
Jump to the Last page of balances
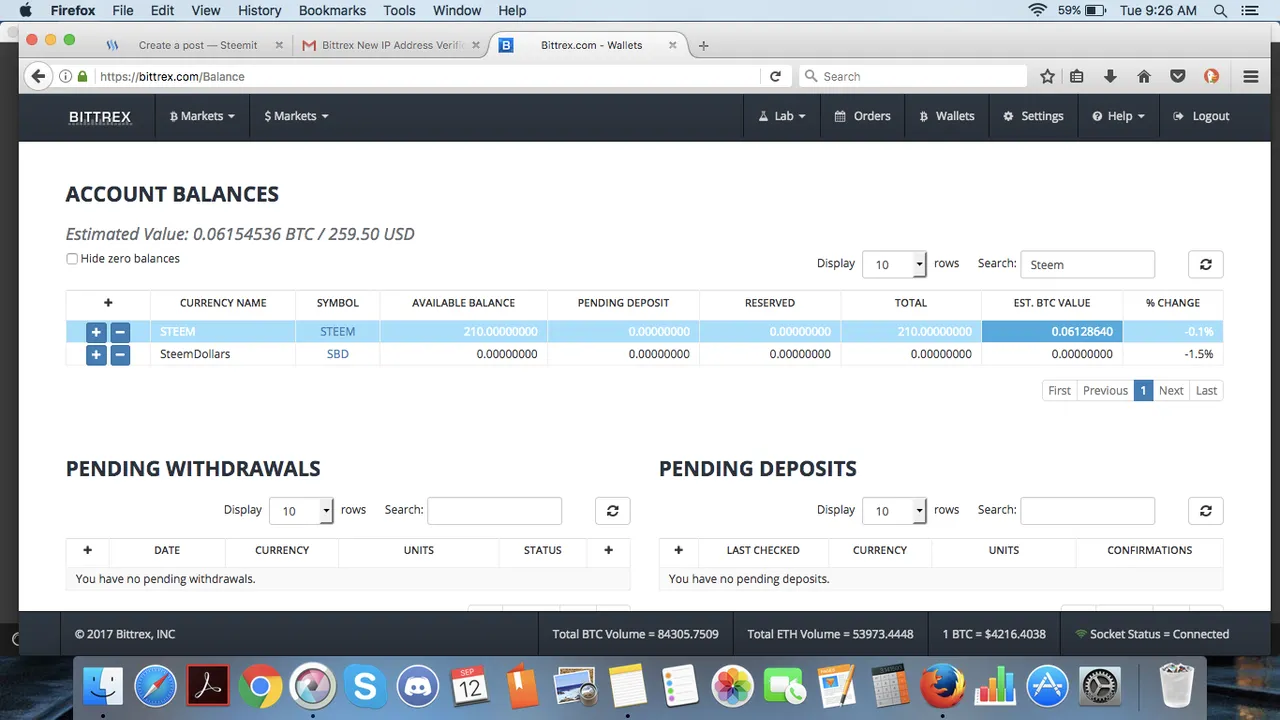pos(1207,391)
